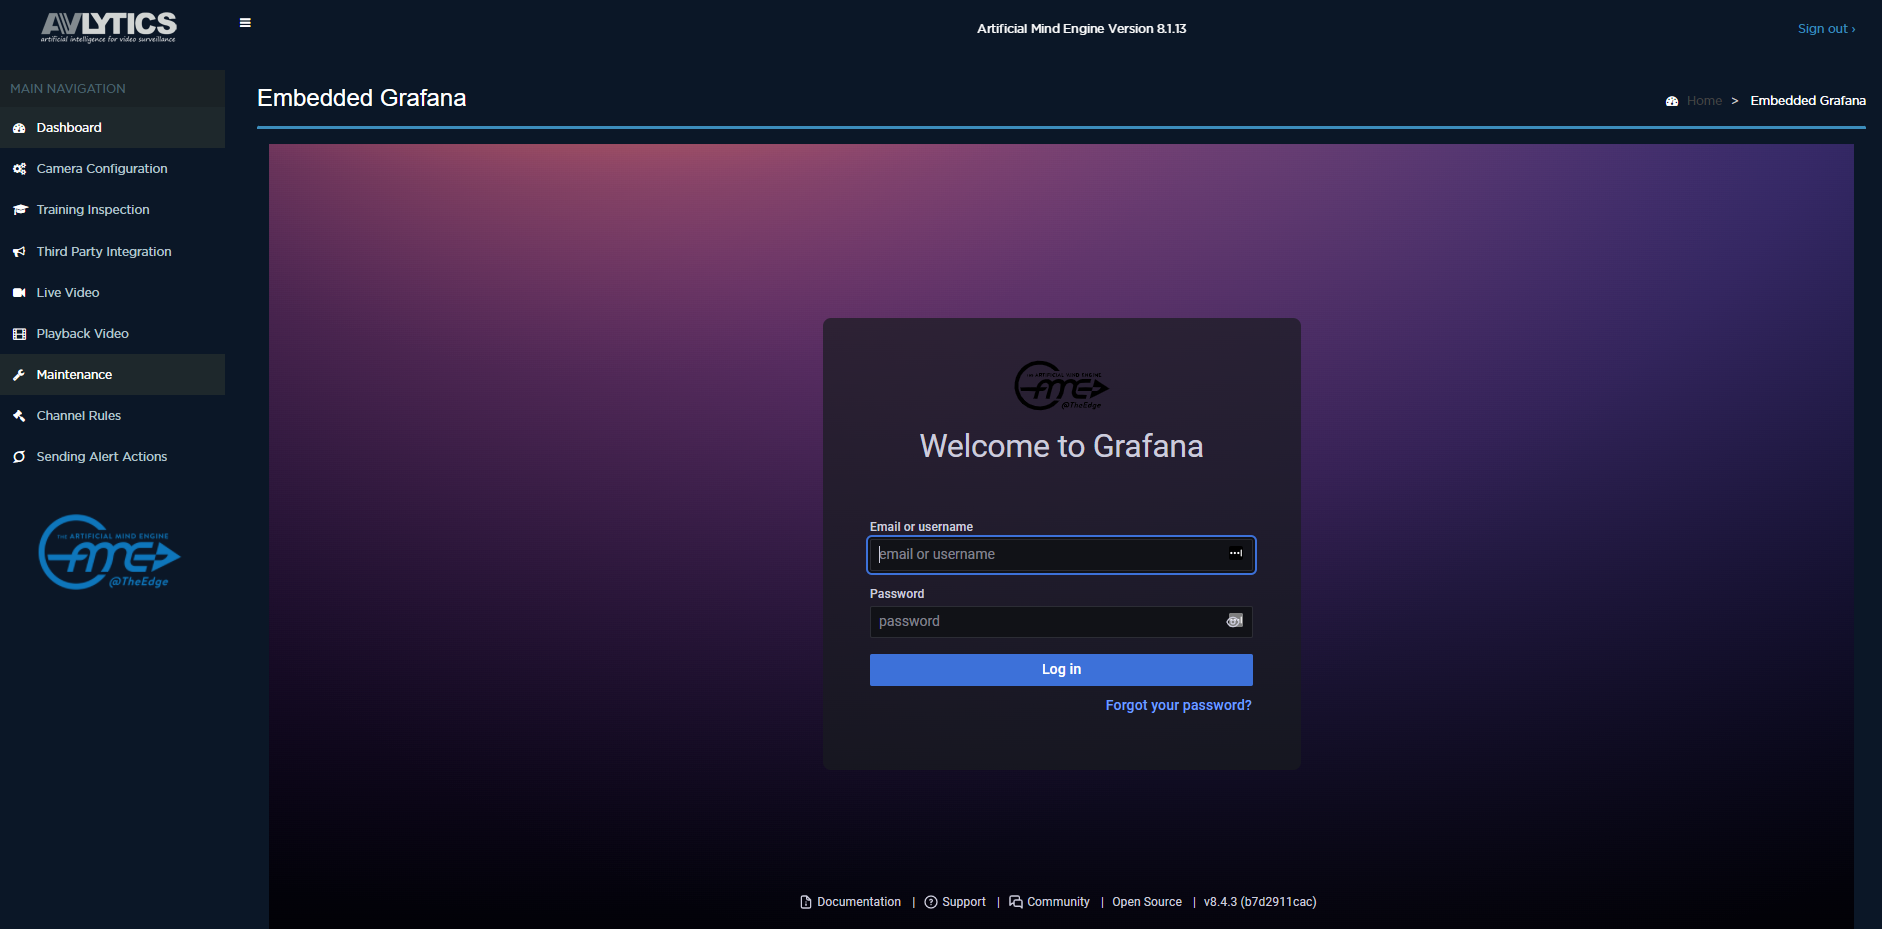Click the Community chat bubbles icon
This screenshot has width=1882, height=929.
(1016, 902)
